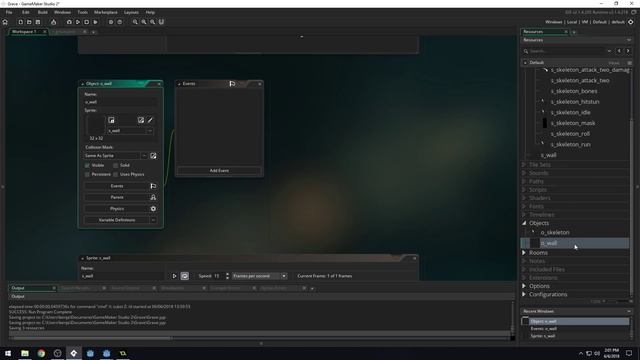Expand the Options folder in resource tree
The height and width of the screenshot is (360, 640).
(x=524, y=286)
